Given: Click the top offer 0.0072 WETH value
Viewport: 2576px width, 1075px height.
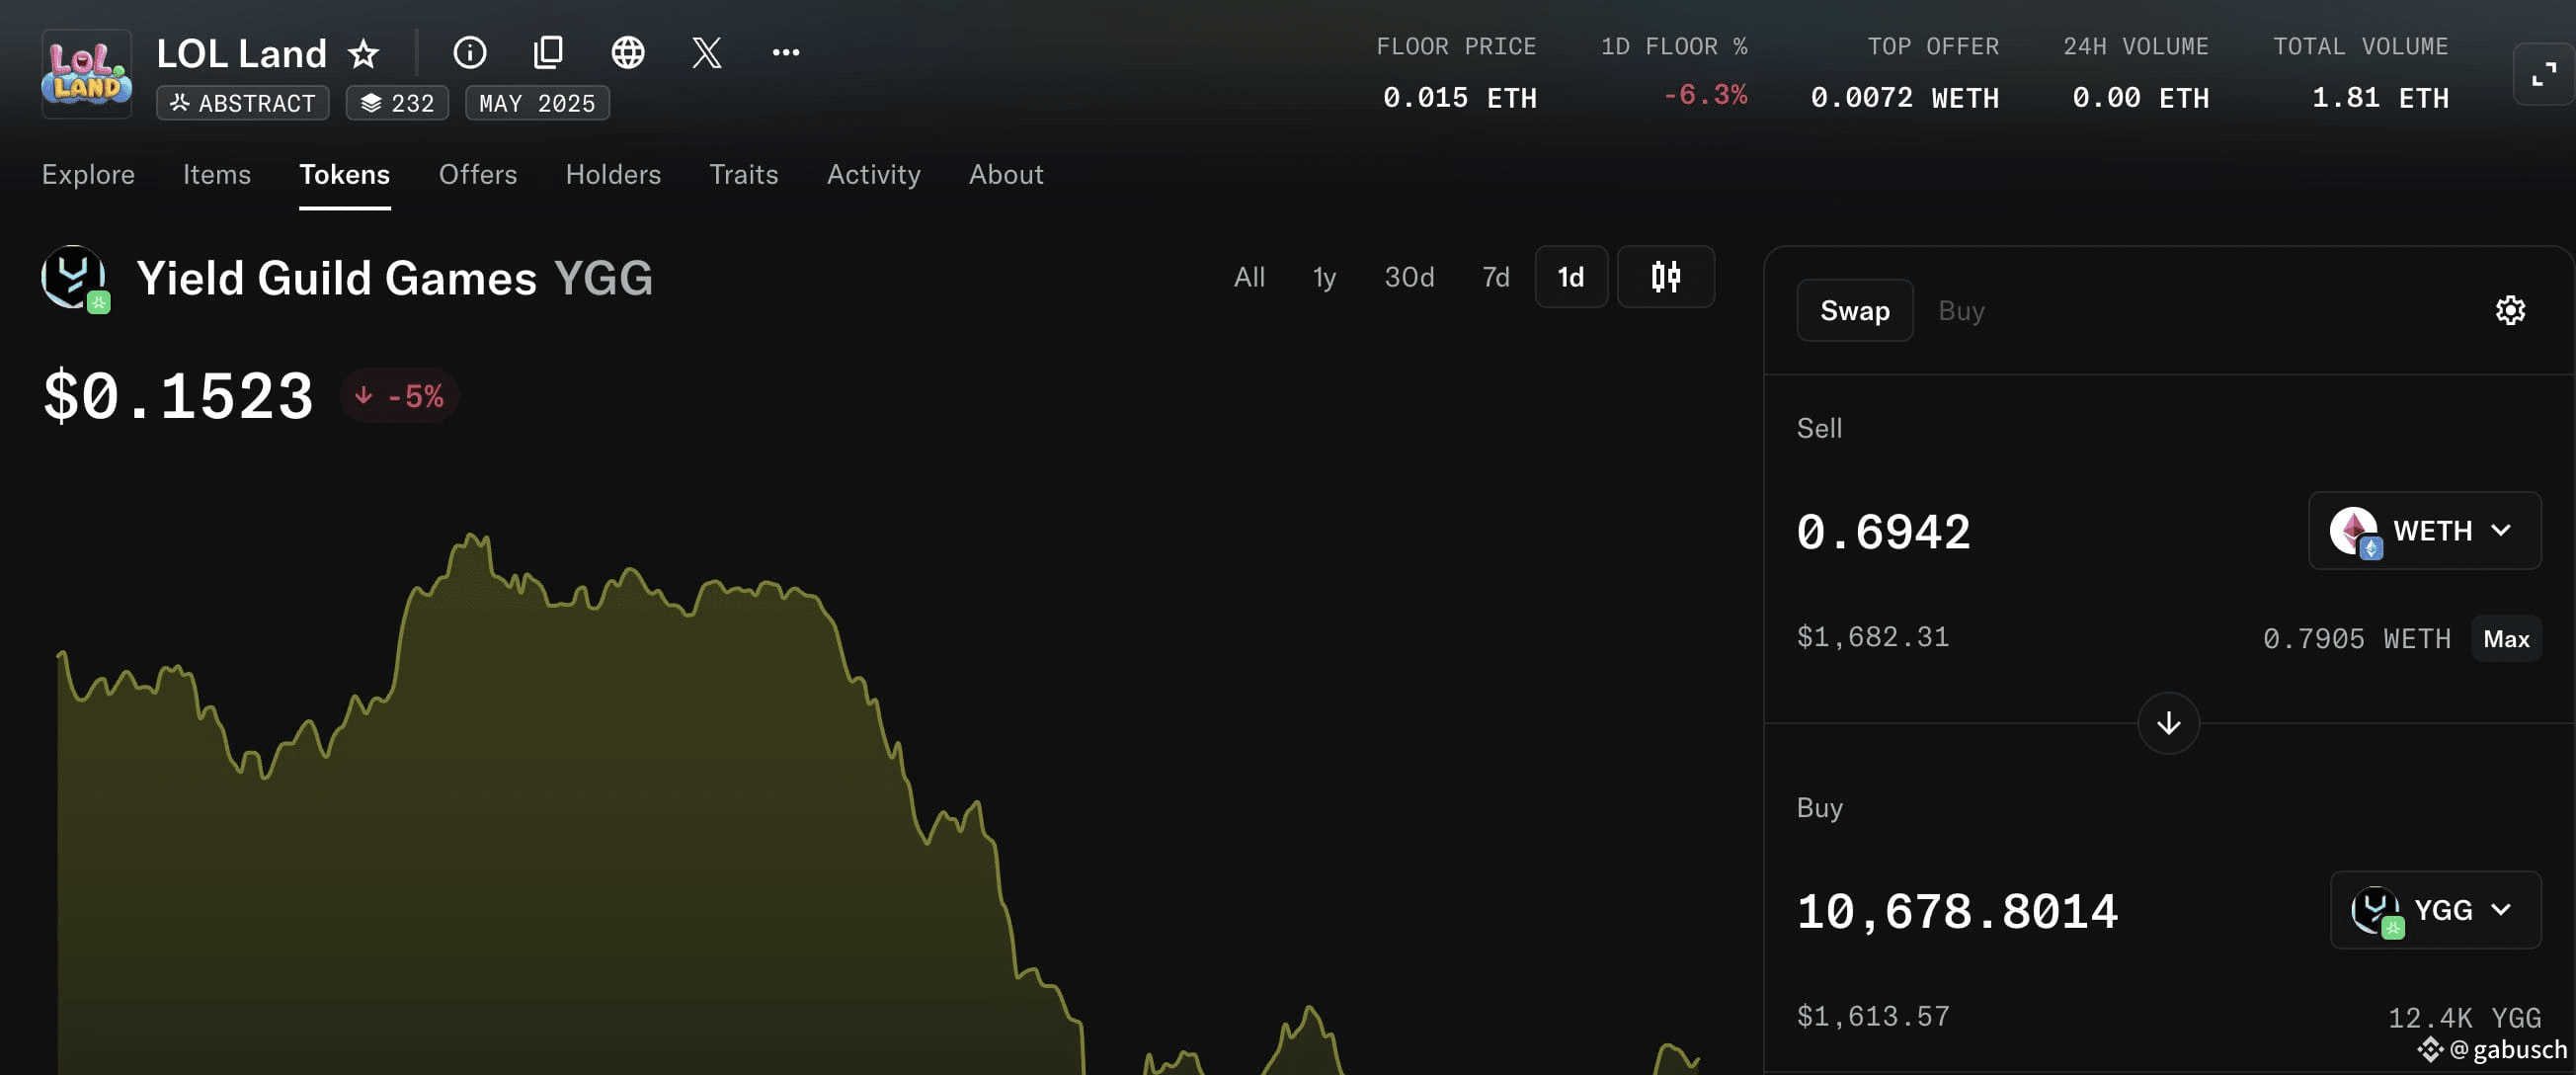Looking at the screenshot, I should pyautogui.click(x=1904, y=98).
